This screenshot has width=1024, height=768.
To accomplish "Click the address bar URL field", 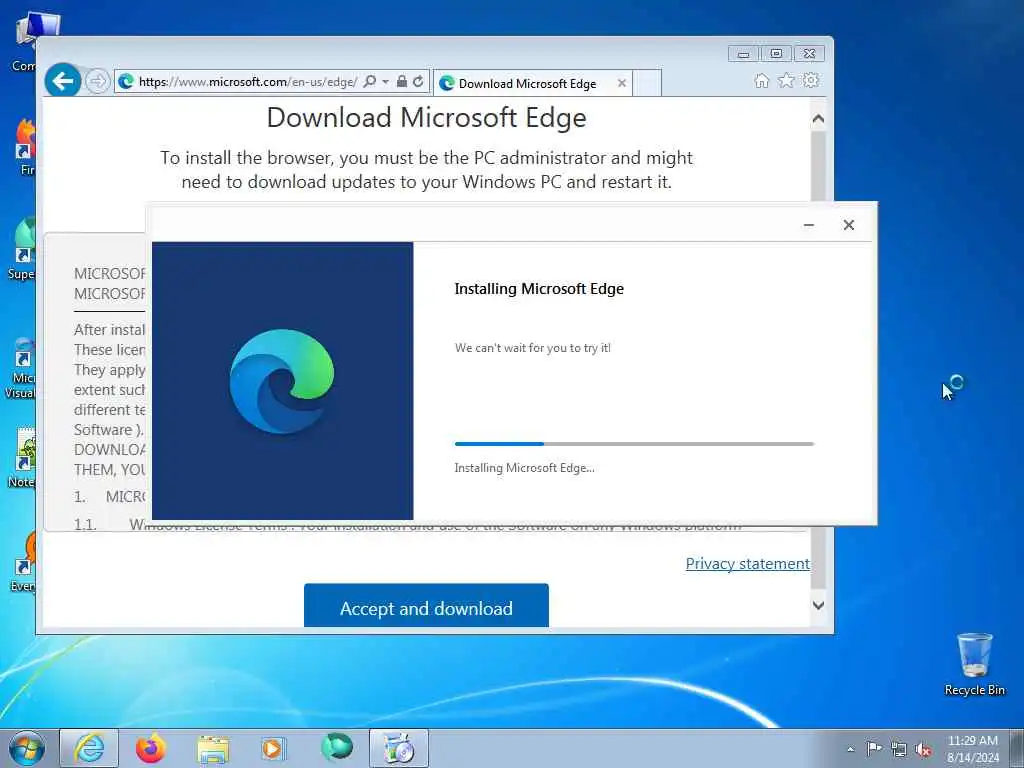I will (248, 82).
